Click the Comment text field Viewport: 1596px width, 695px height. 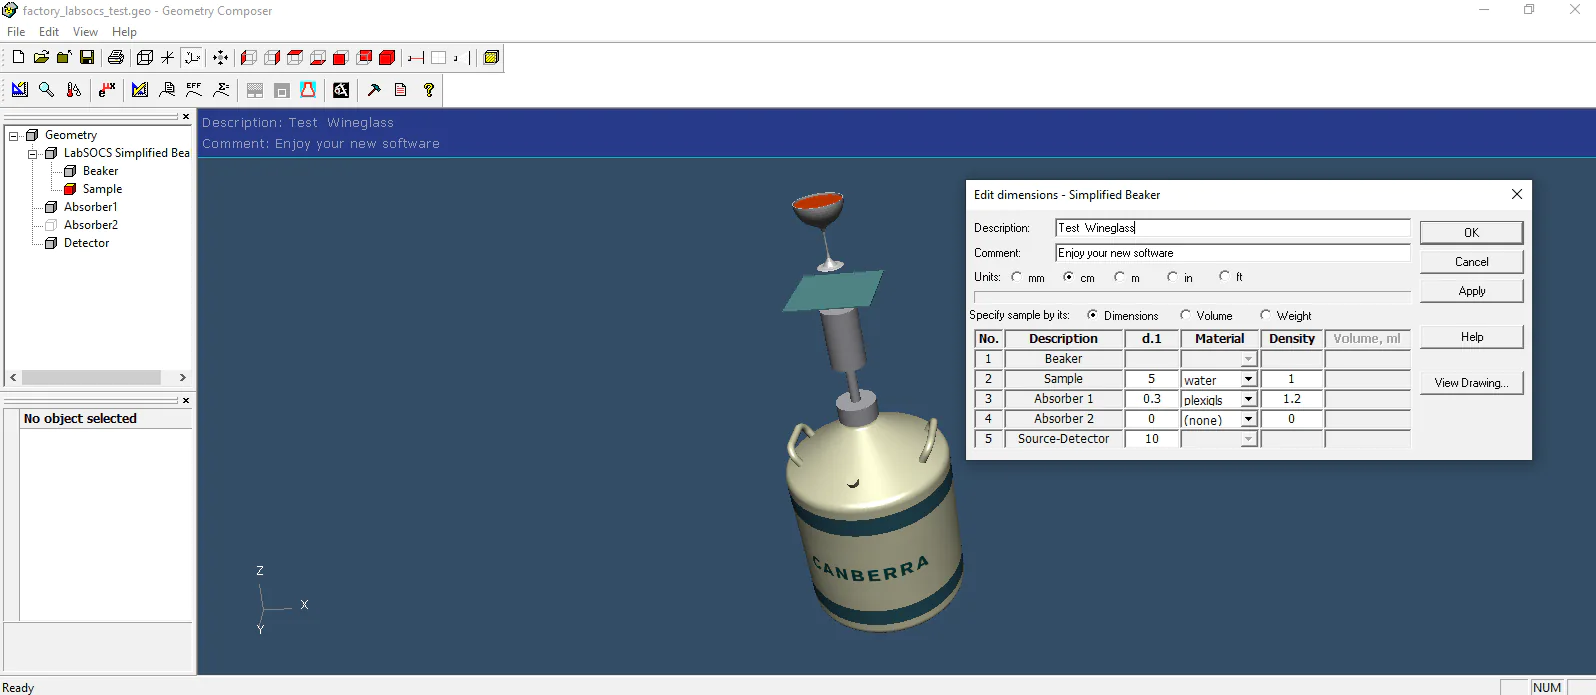1232,253
